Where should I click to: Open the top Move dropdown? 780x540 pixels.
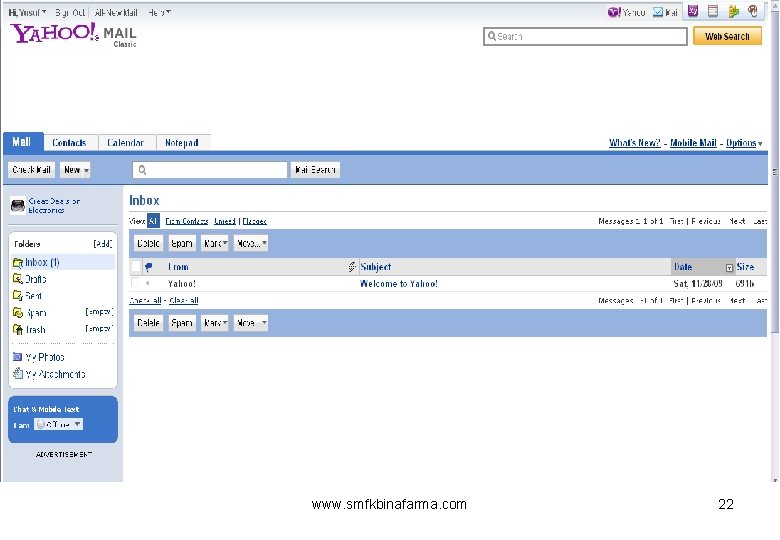[x=251, y=243]
